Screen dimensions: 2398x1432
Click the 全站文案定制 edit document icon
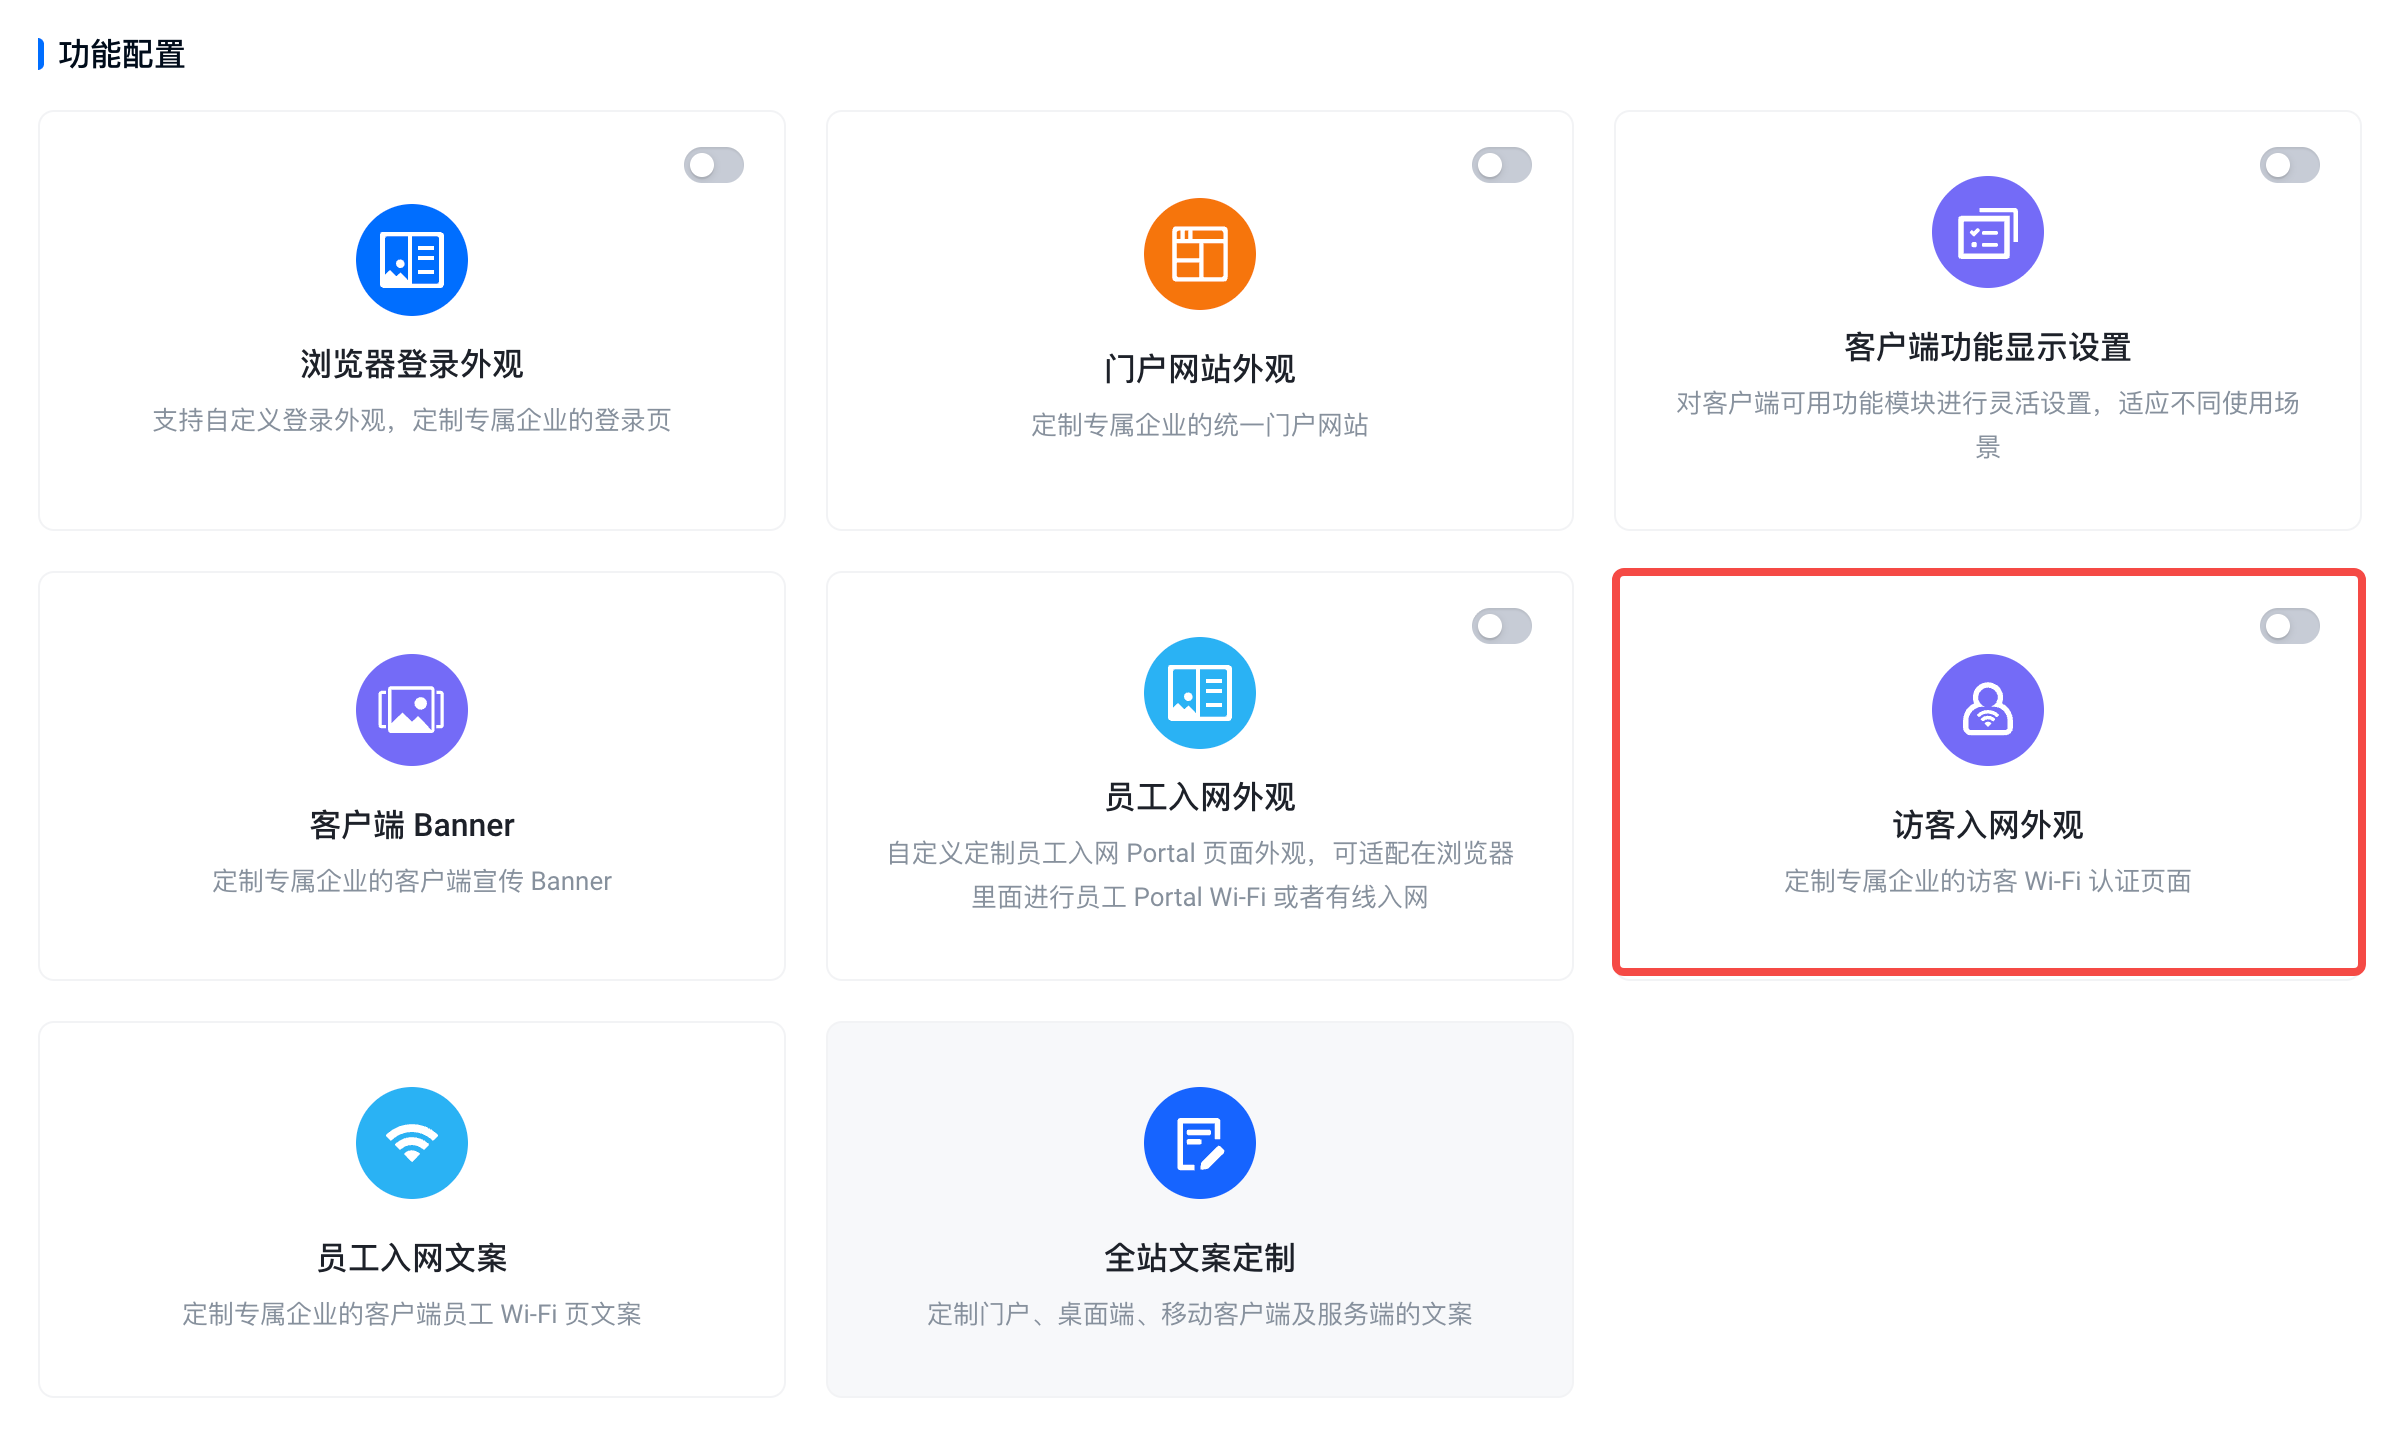click(1199, 1143)
